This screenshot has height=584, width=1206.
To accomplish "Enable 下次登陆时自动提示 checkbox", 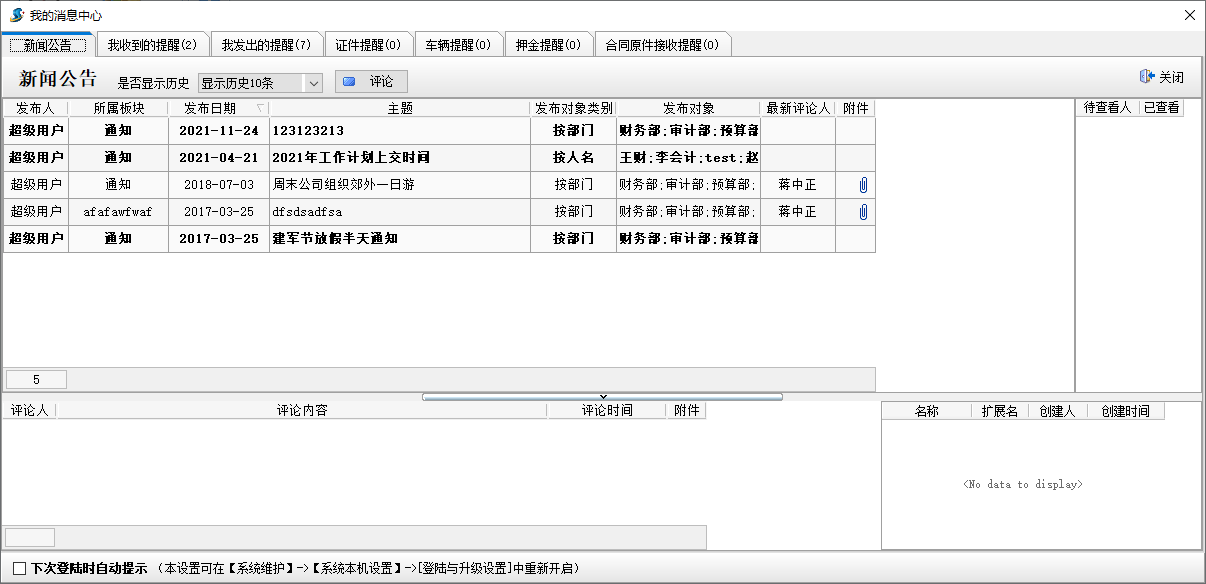I will click(20, 568).
